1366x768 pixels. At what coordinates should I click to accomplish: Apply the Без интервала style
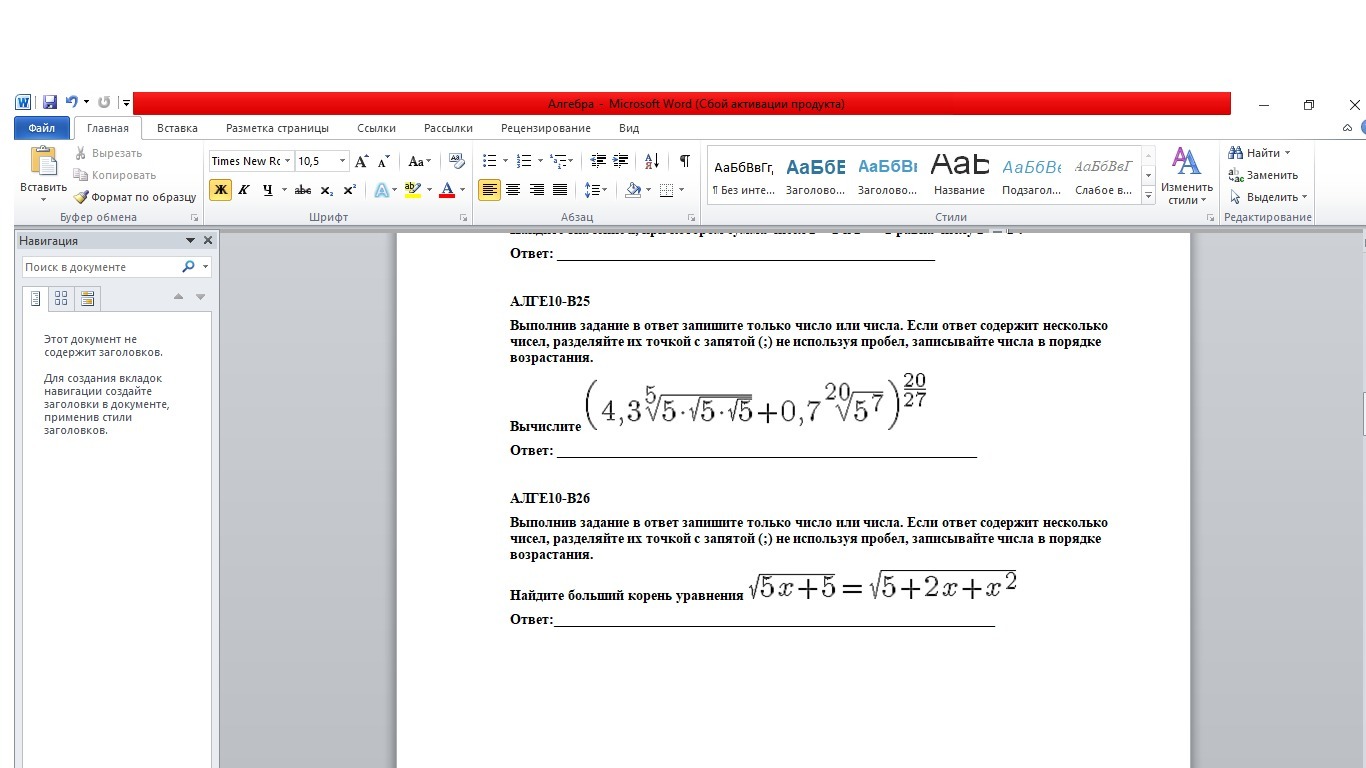click(744, 174)
